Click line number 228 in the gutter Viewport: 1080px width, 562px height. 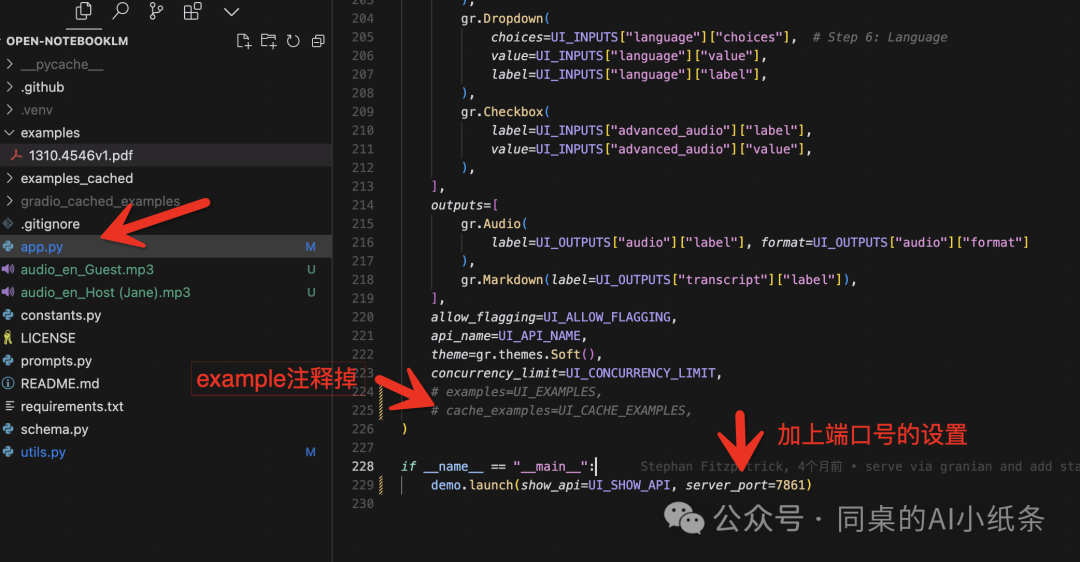coord(362,466)
